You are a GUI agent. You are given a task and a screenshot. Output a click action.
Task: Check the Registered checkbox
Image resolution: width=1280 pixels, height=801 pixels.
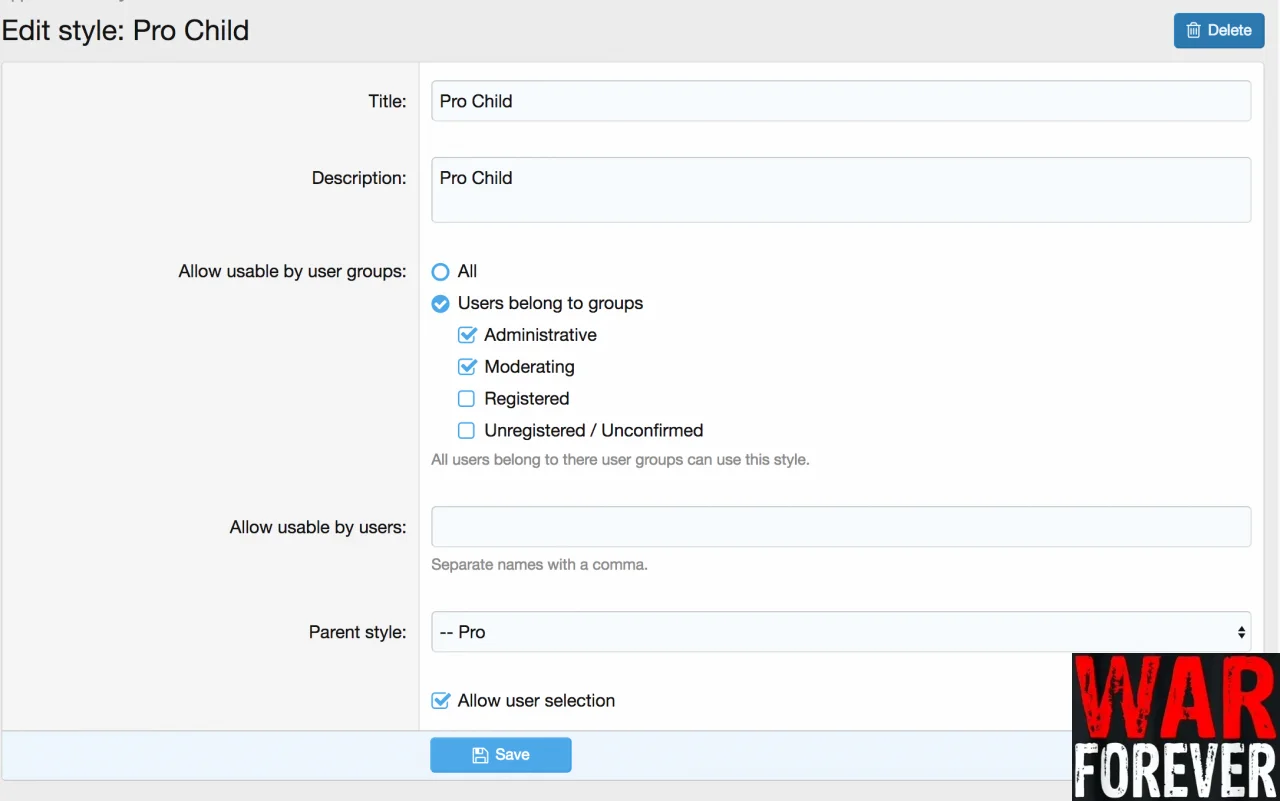click(x=466, y=399)
